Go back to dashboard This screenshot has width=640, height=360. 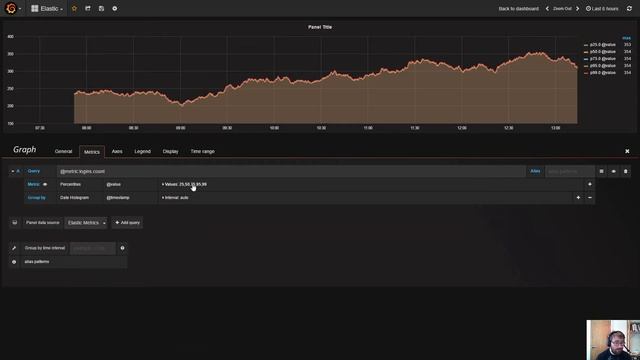(518, 9)
